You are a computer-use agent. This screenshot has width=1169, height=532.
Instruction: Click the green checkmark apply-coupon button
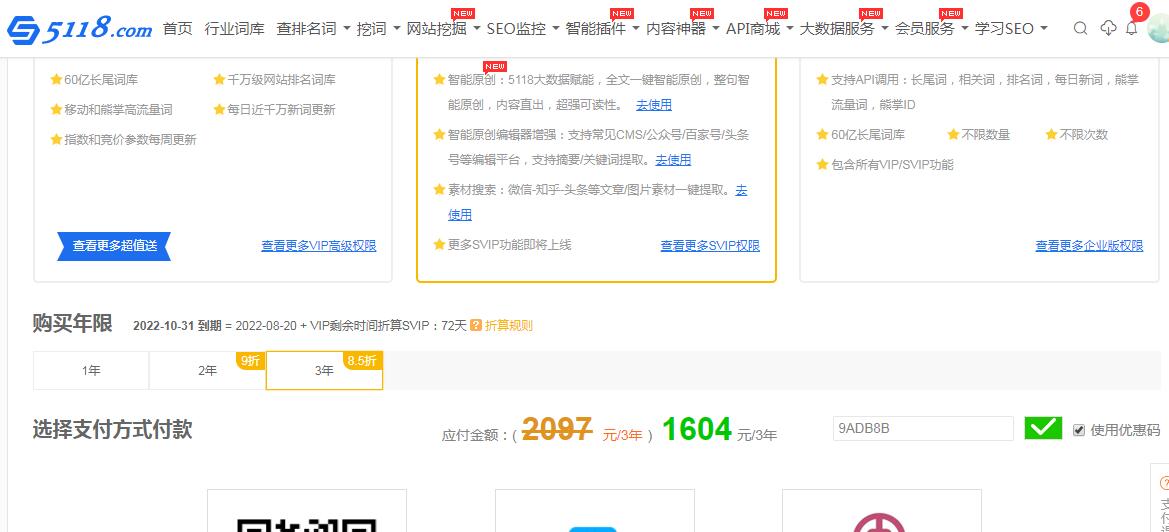[x=1043, y=428]
